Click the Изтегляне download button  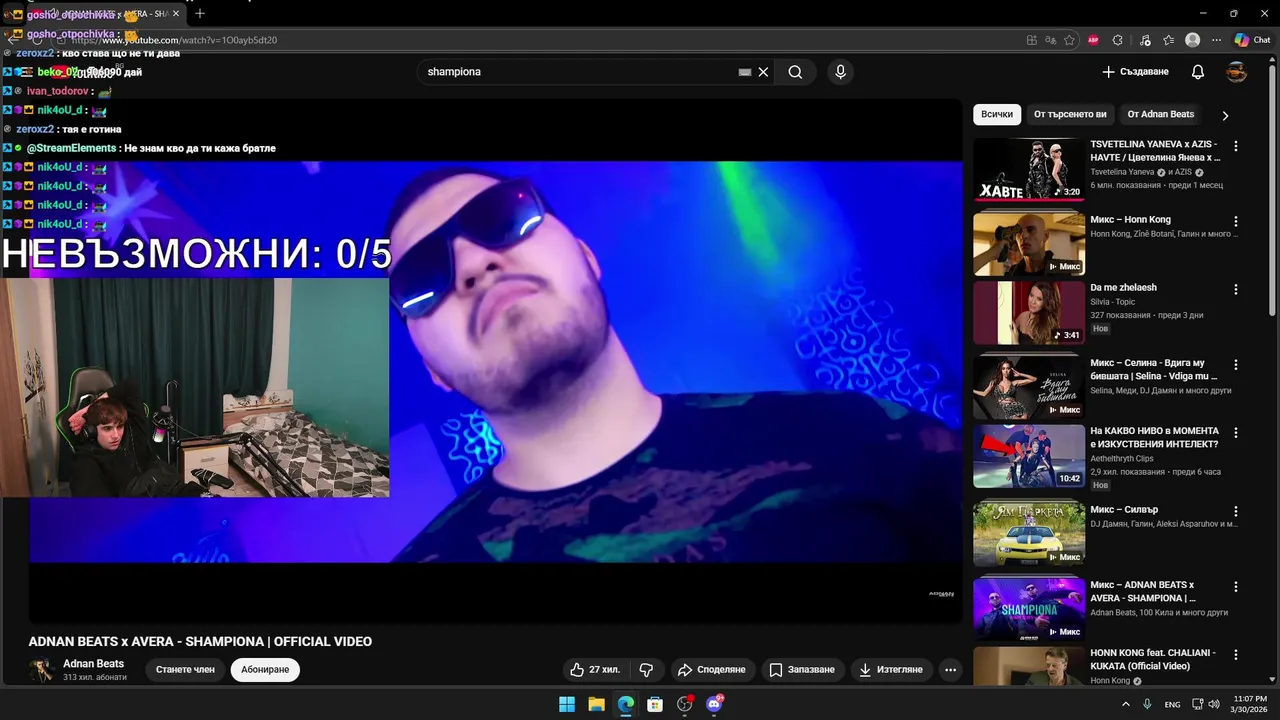890,669
